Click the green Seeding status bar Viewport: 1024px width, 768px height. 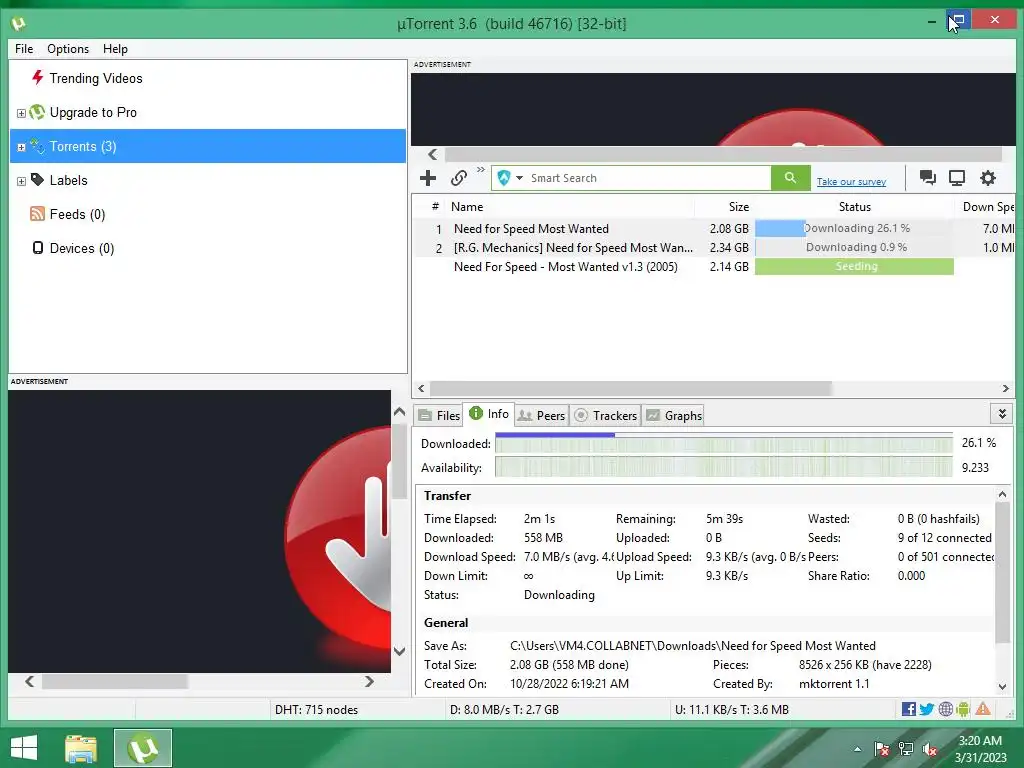pyautogui.click(x=854, y=266)
